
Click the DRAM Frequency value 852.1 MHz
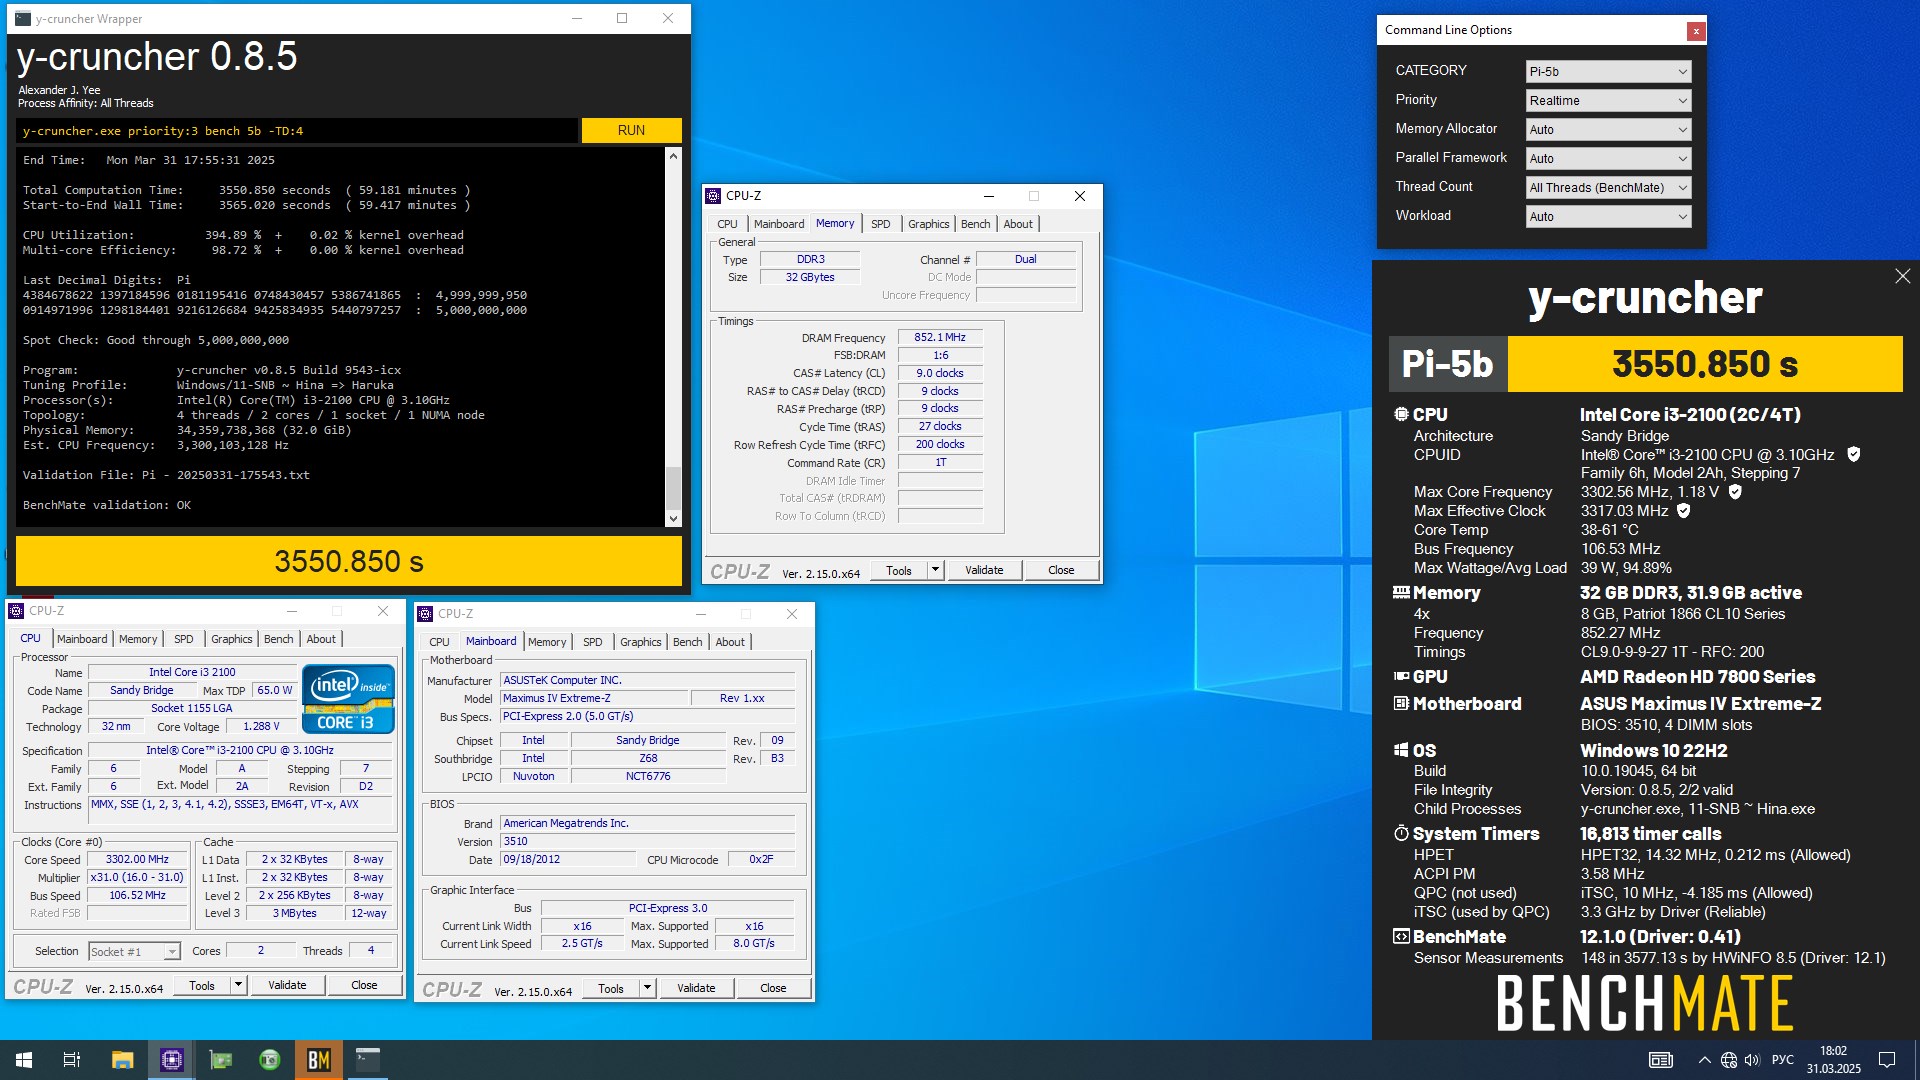(940, 337)
